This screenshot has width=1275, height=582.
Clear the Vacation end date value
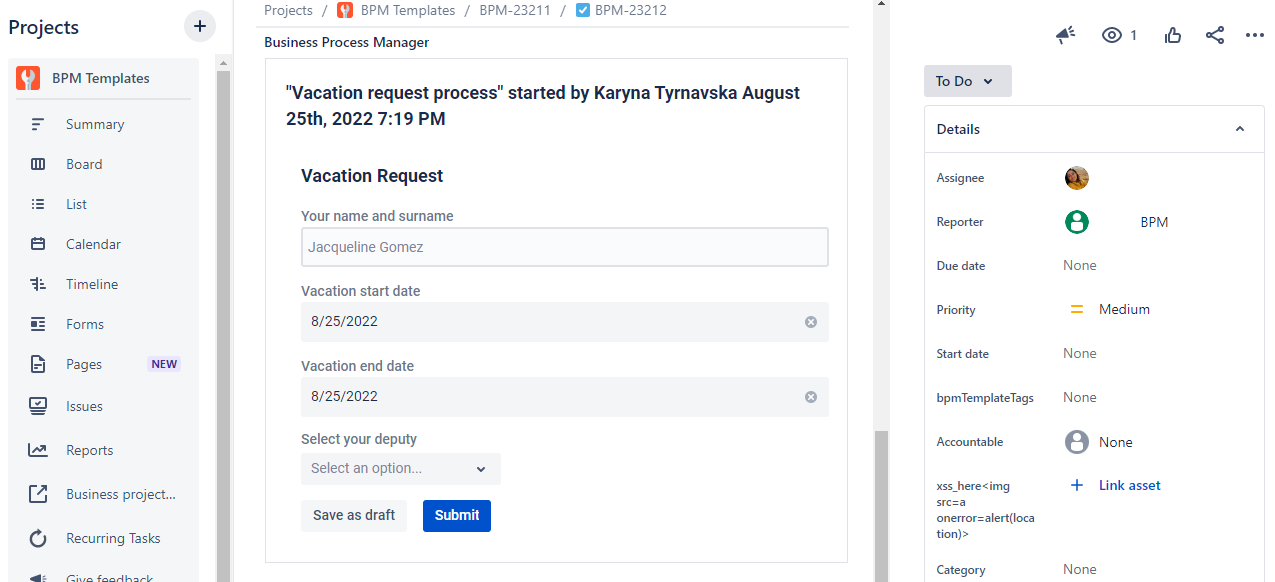click(811, 397)
